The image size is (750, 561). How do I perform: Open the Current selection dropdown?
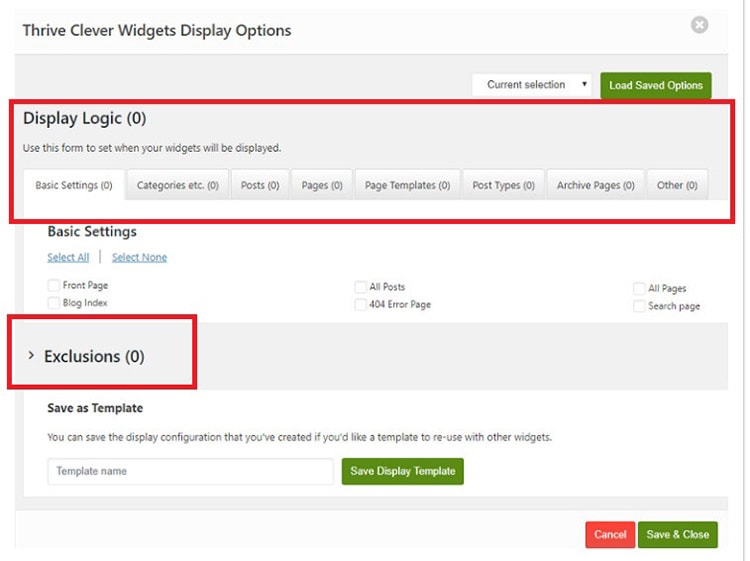tap(532, 85)
